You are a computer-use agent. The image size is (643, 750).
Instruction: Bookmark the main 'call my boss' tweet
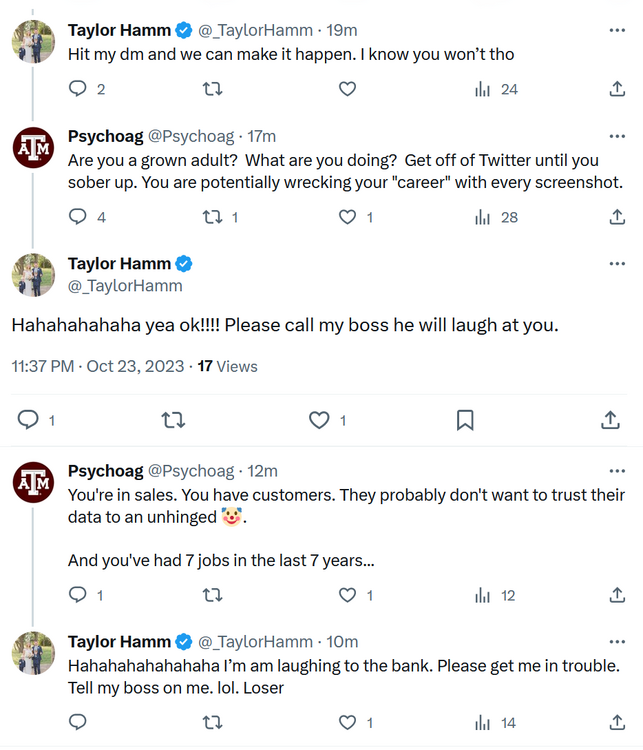465,421
